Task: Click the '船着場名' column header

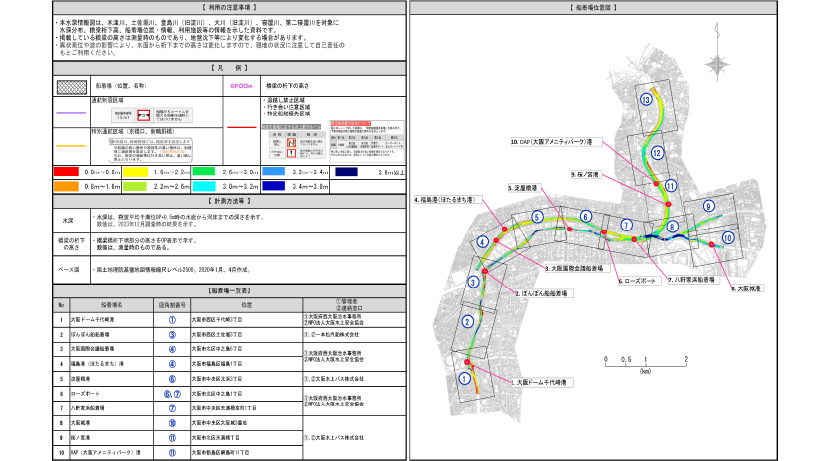Action: coord(112,305)
